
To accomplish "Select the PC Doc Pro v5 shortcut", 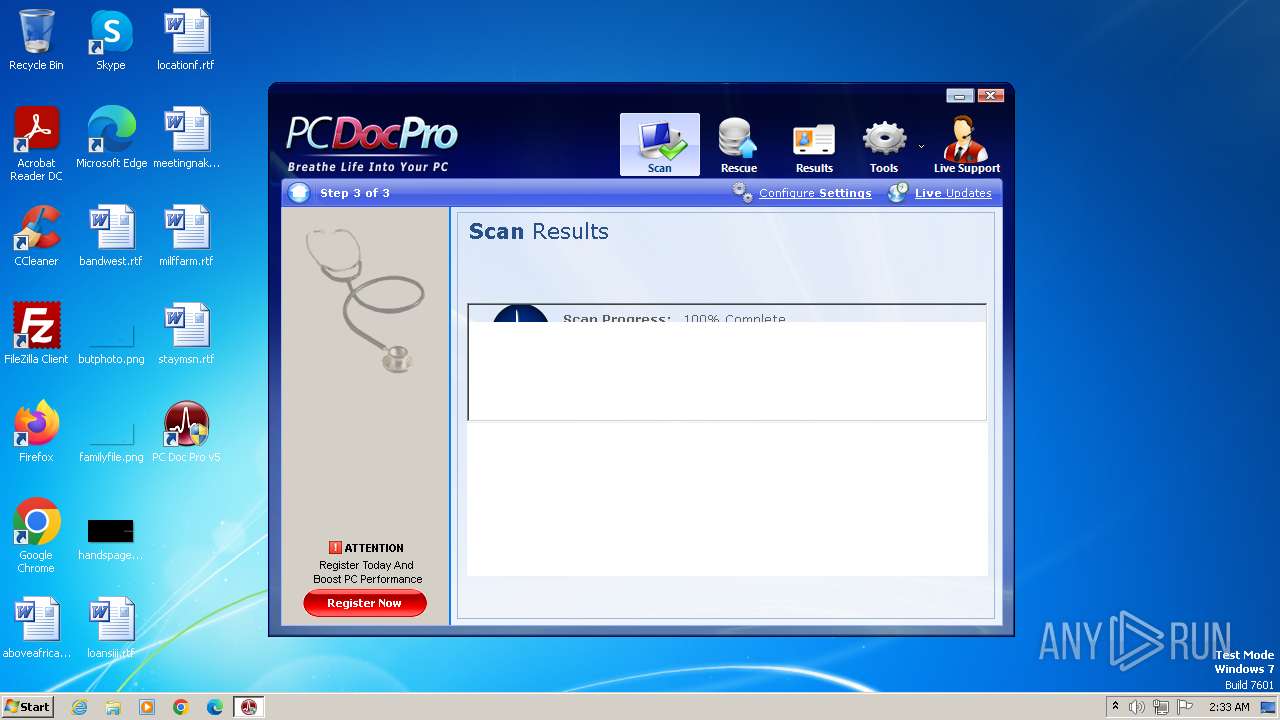I will tap(186, 432).
